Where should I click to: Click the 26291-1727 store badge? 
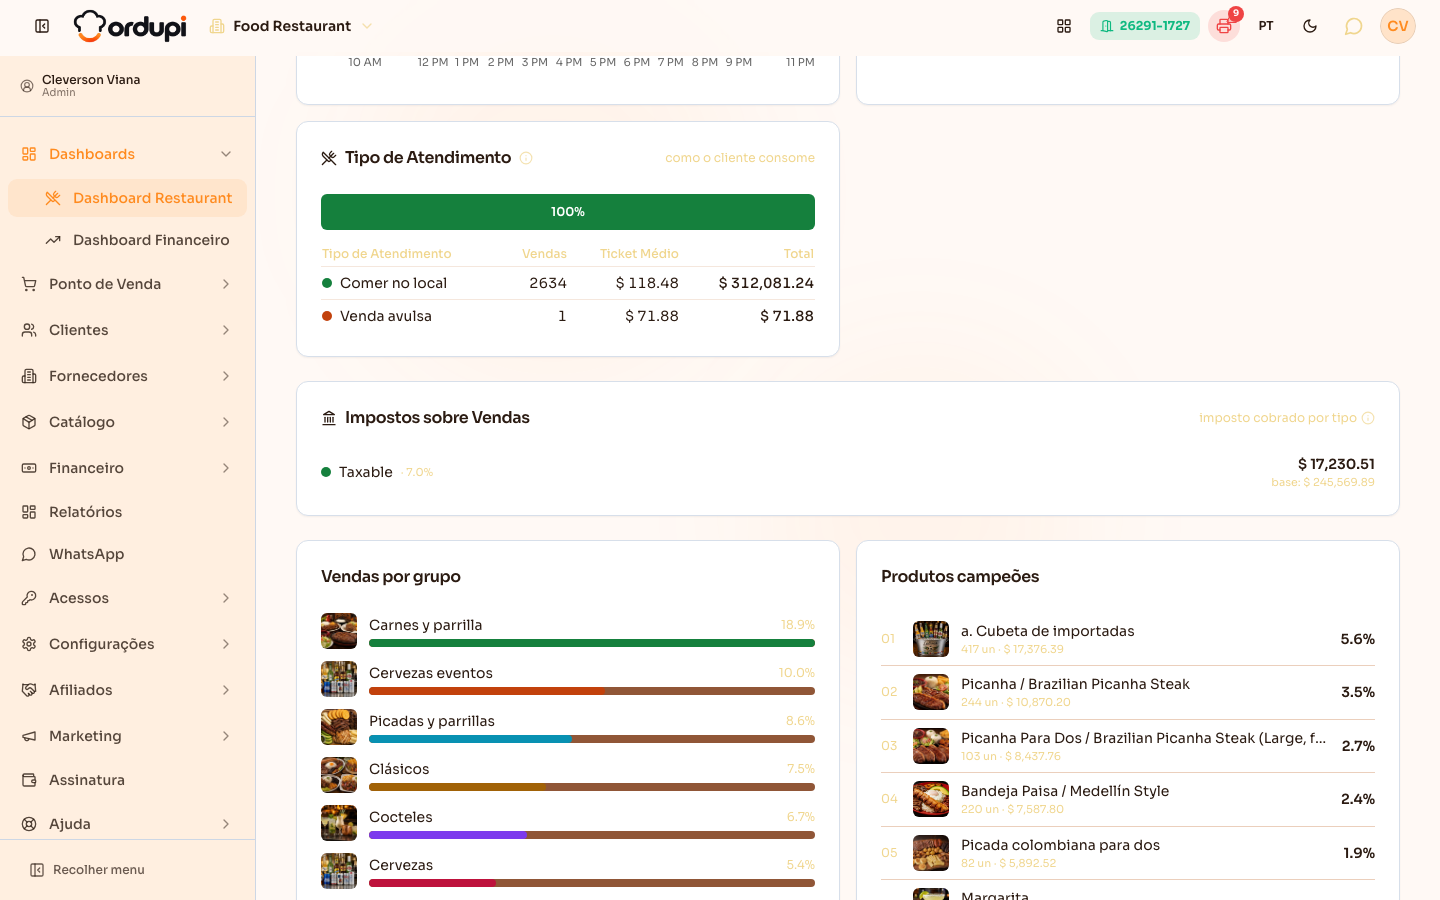tap(1145, 26)
